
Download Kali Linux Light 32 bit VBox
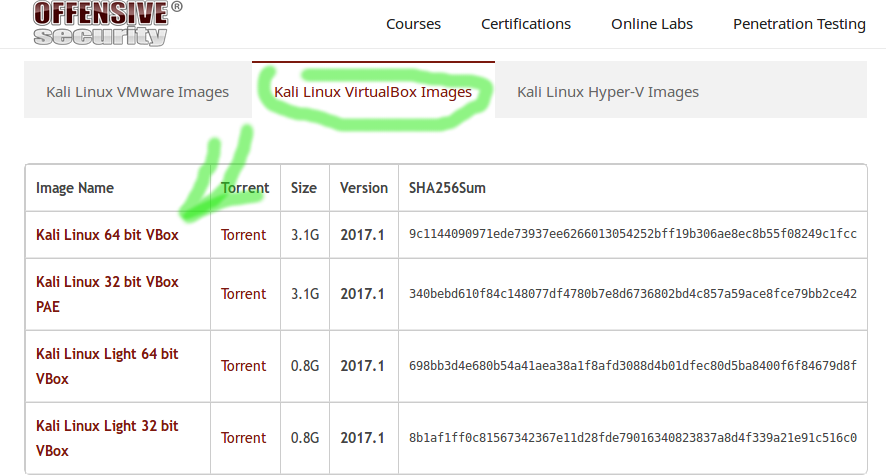click(107, 438)
